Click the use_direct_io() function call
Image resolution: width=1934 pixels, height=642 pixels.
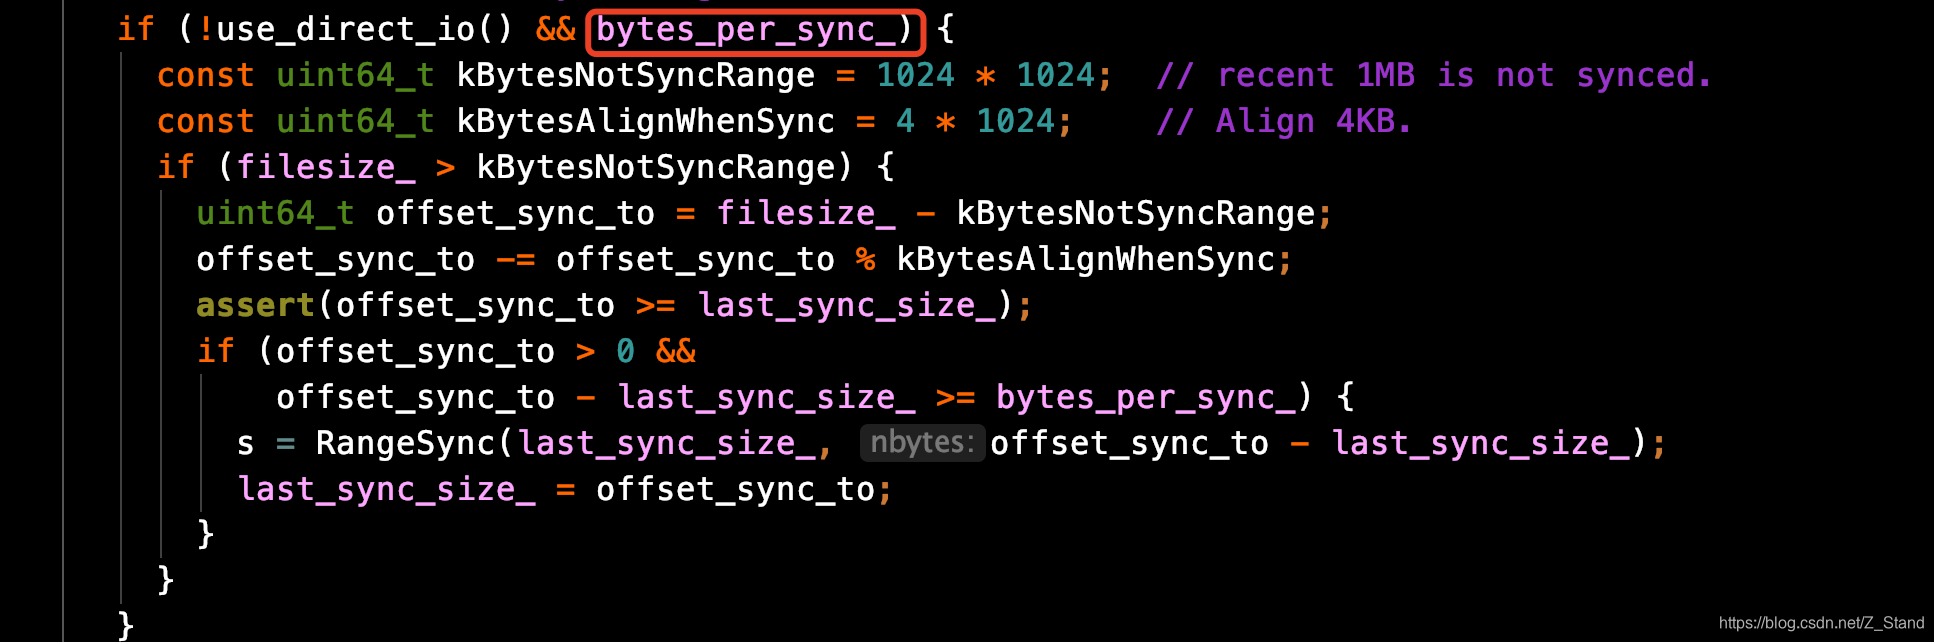pos(364,29)
